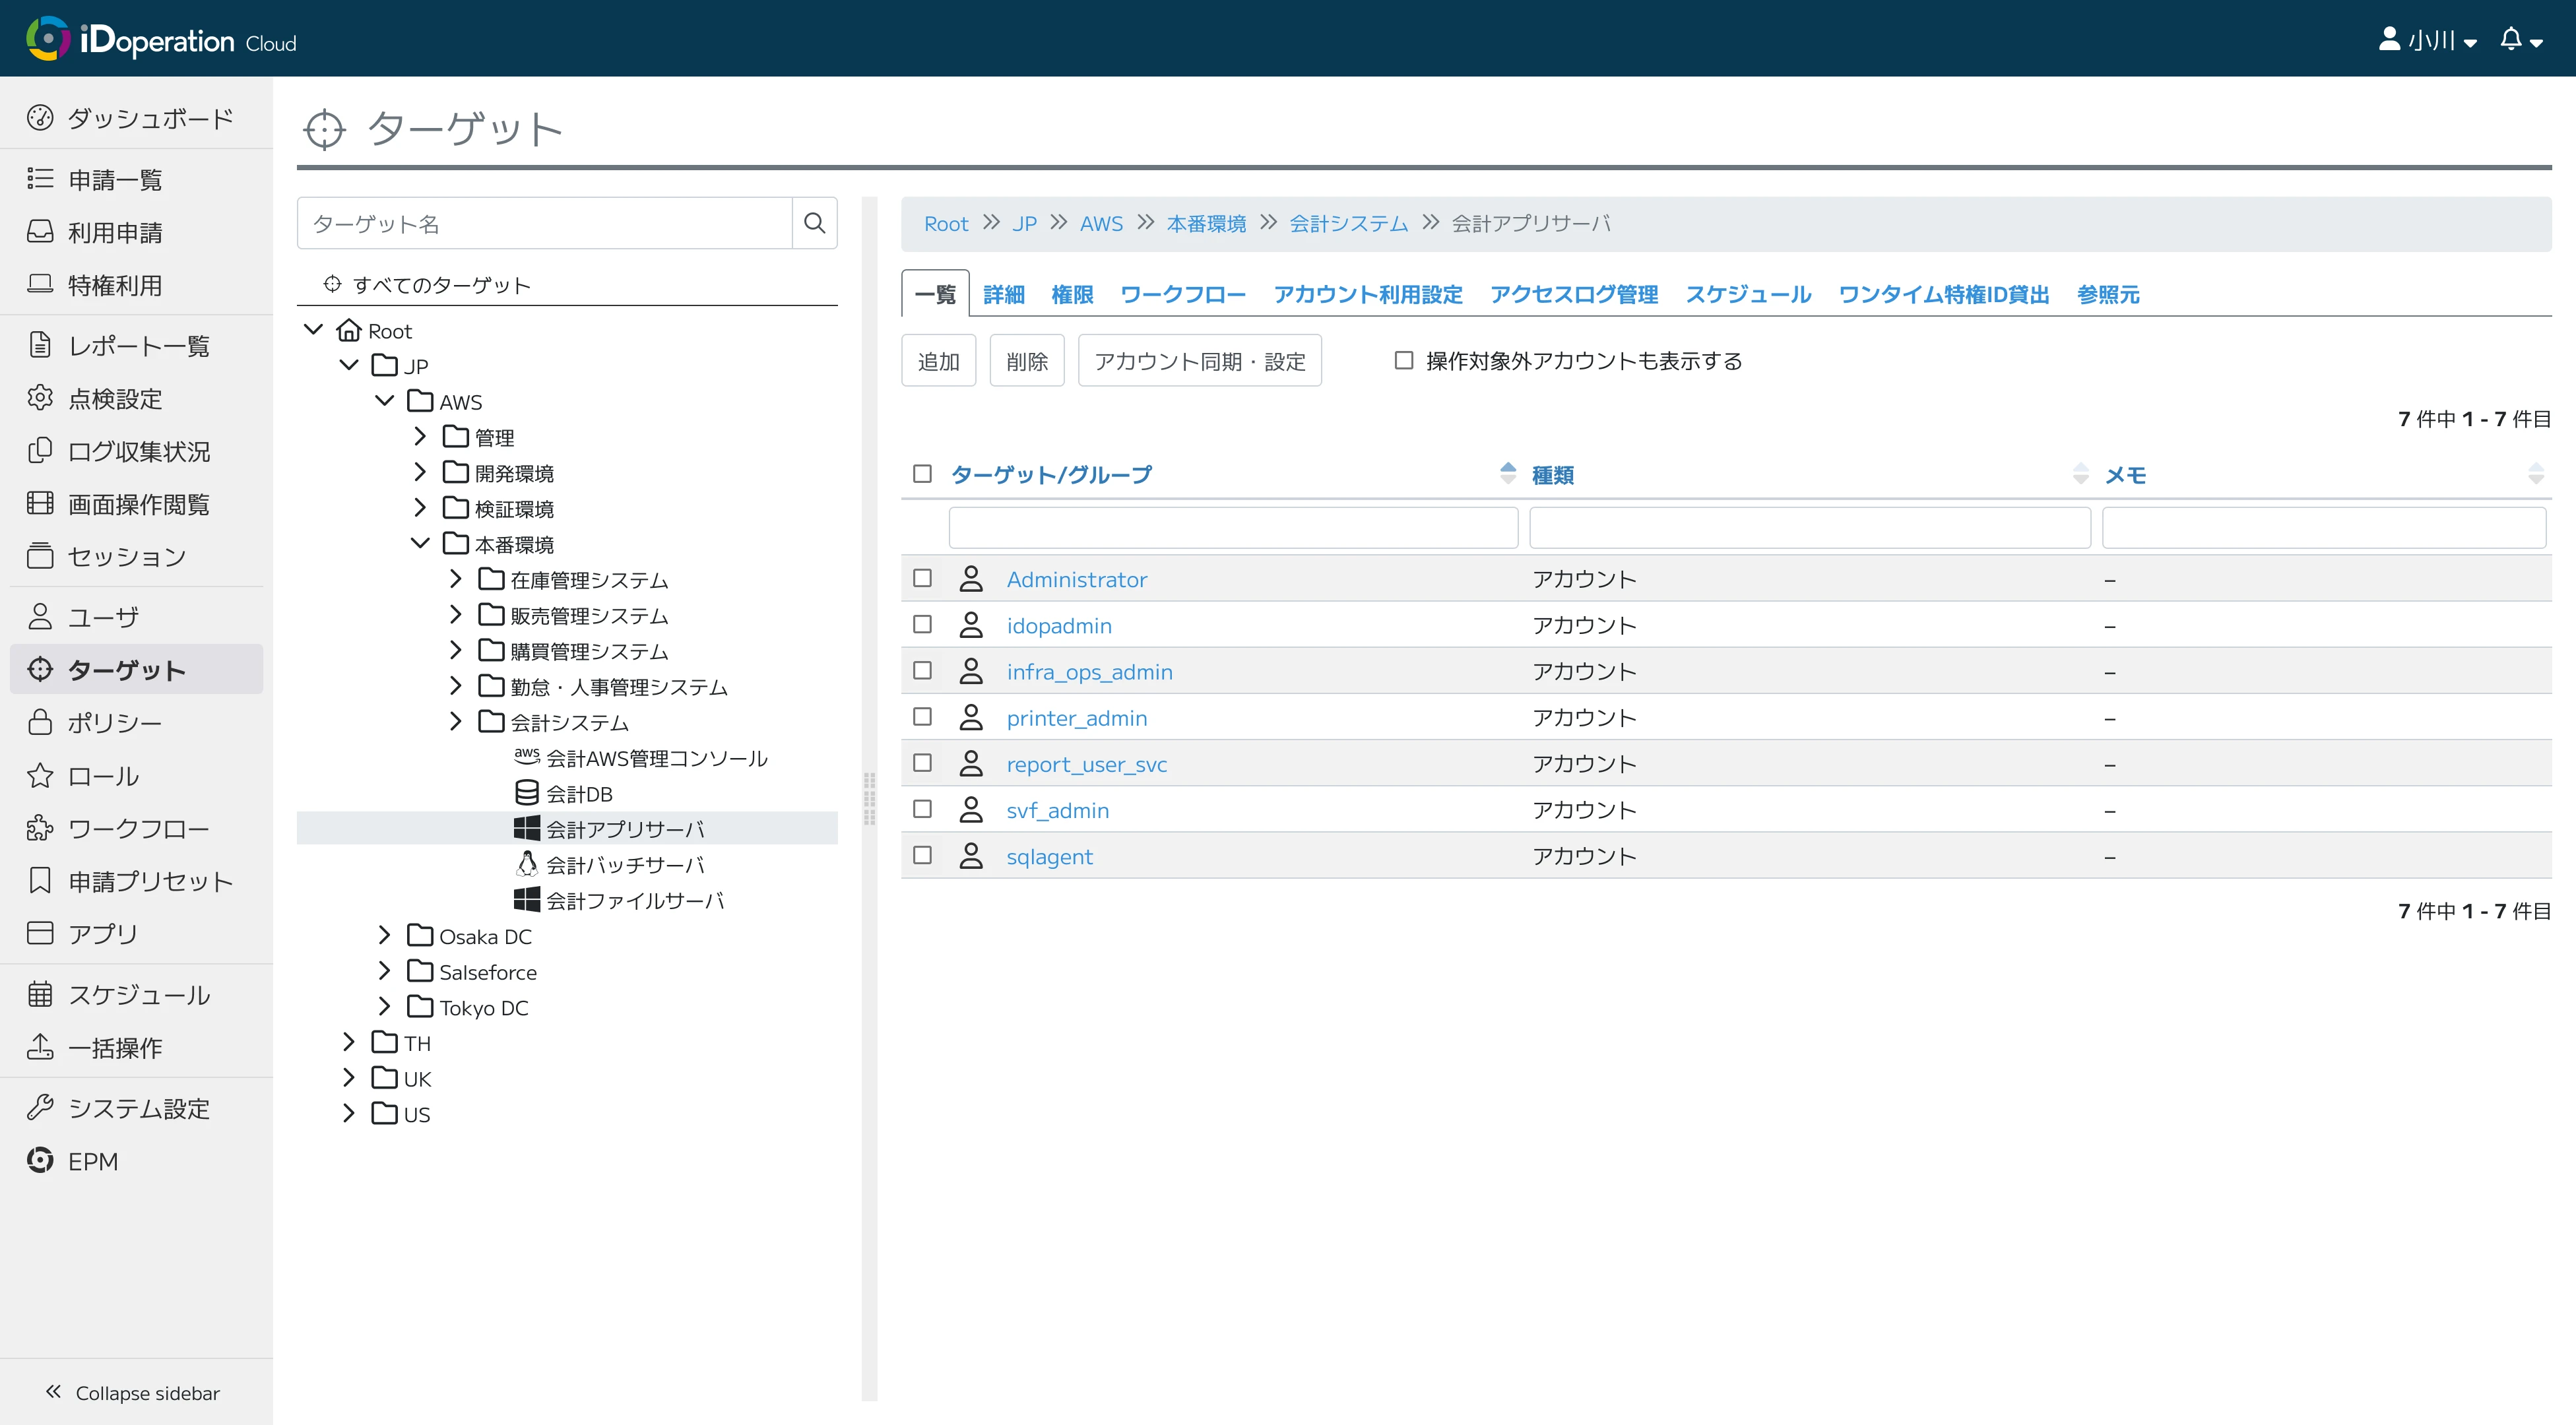This screenshot has height=1425, width=2576.
Task: Open the infra_ops_admin account link
Action: coord(1089,672)
